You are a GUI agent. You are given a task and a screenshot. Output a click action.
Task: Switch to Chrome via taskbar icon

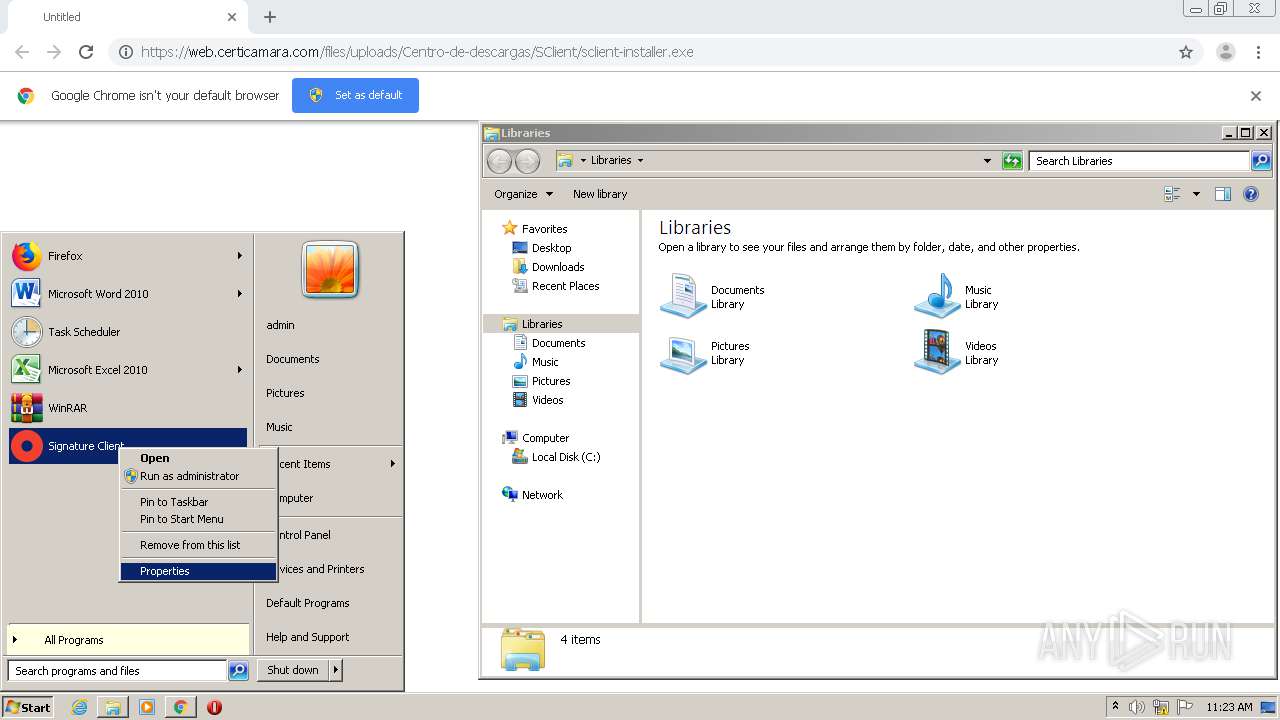[x=180, y=707]
